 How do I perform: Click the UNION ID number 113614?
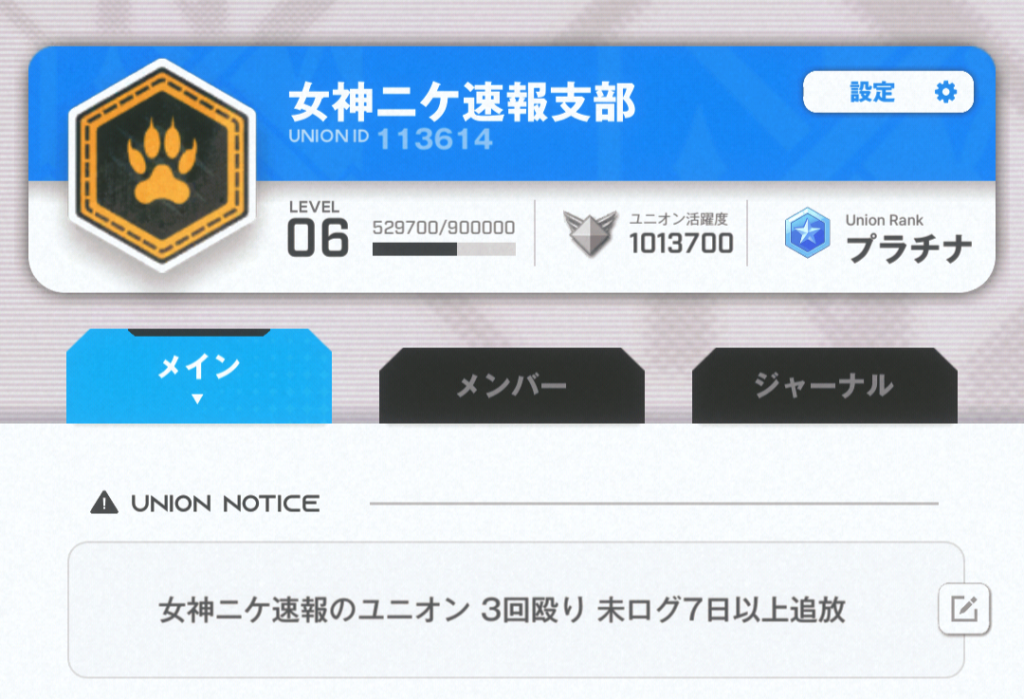click(435, 138)
